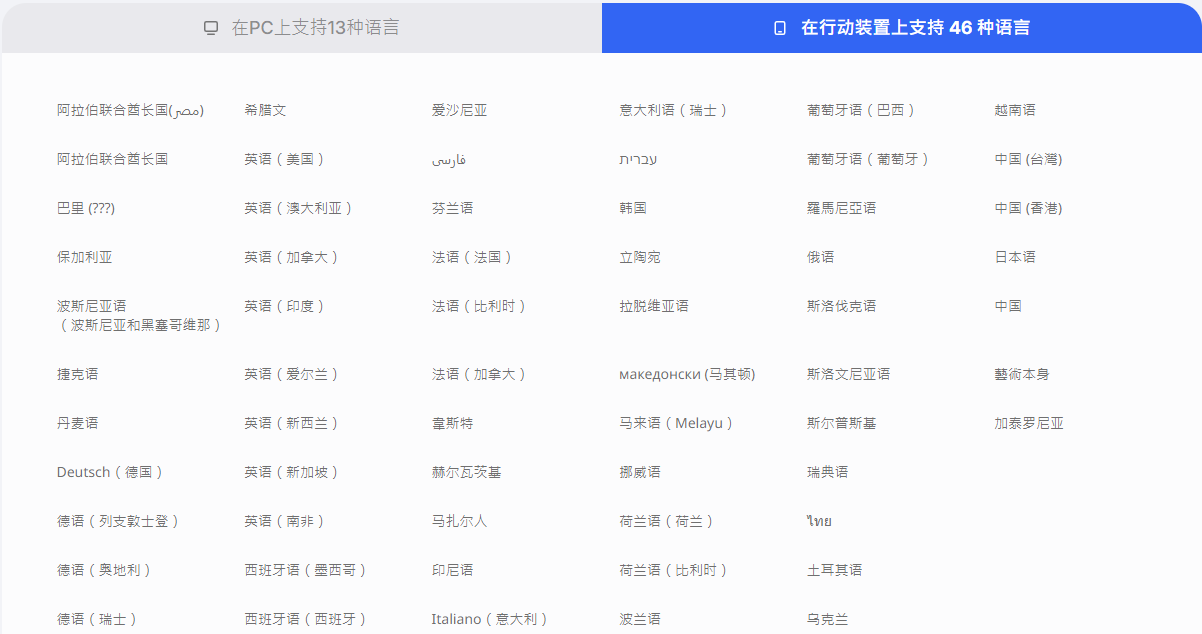This screenshot has height=634, width=1202.
Task: Select 法语（比利时）
Action: (x=481, y=306)
